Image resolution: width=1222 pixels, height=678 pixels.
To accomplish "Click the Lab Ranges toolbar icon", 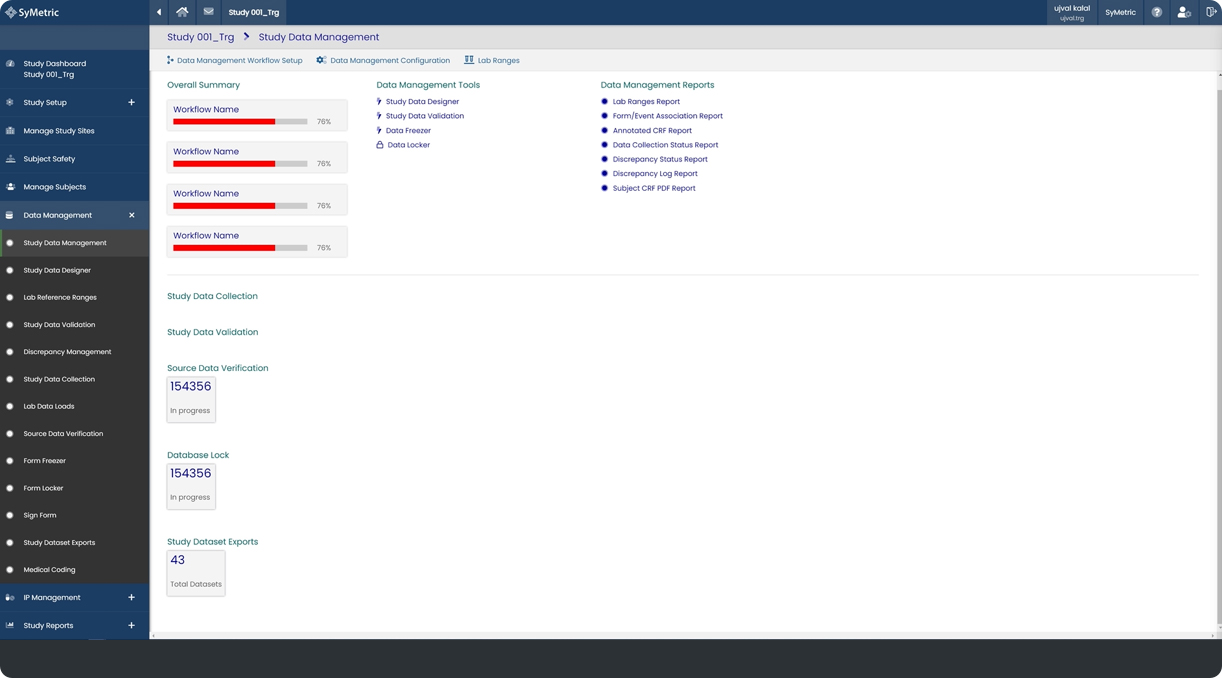I will (x=469, y=60).
